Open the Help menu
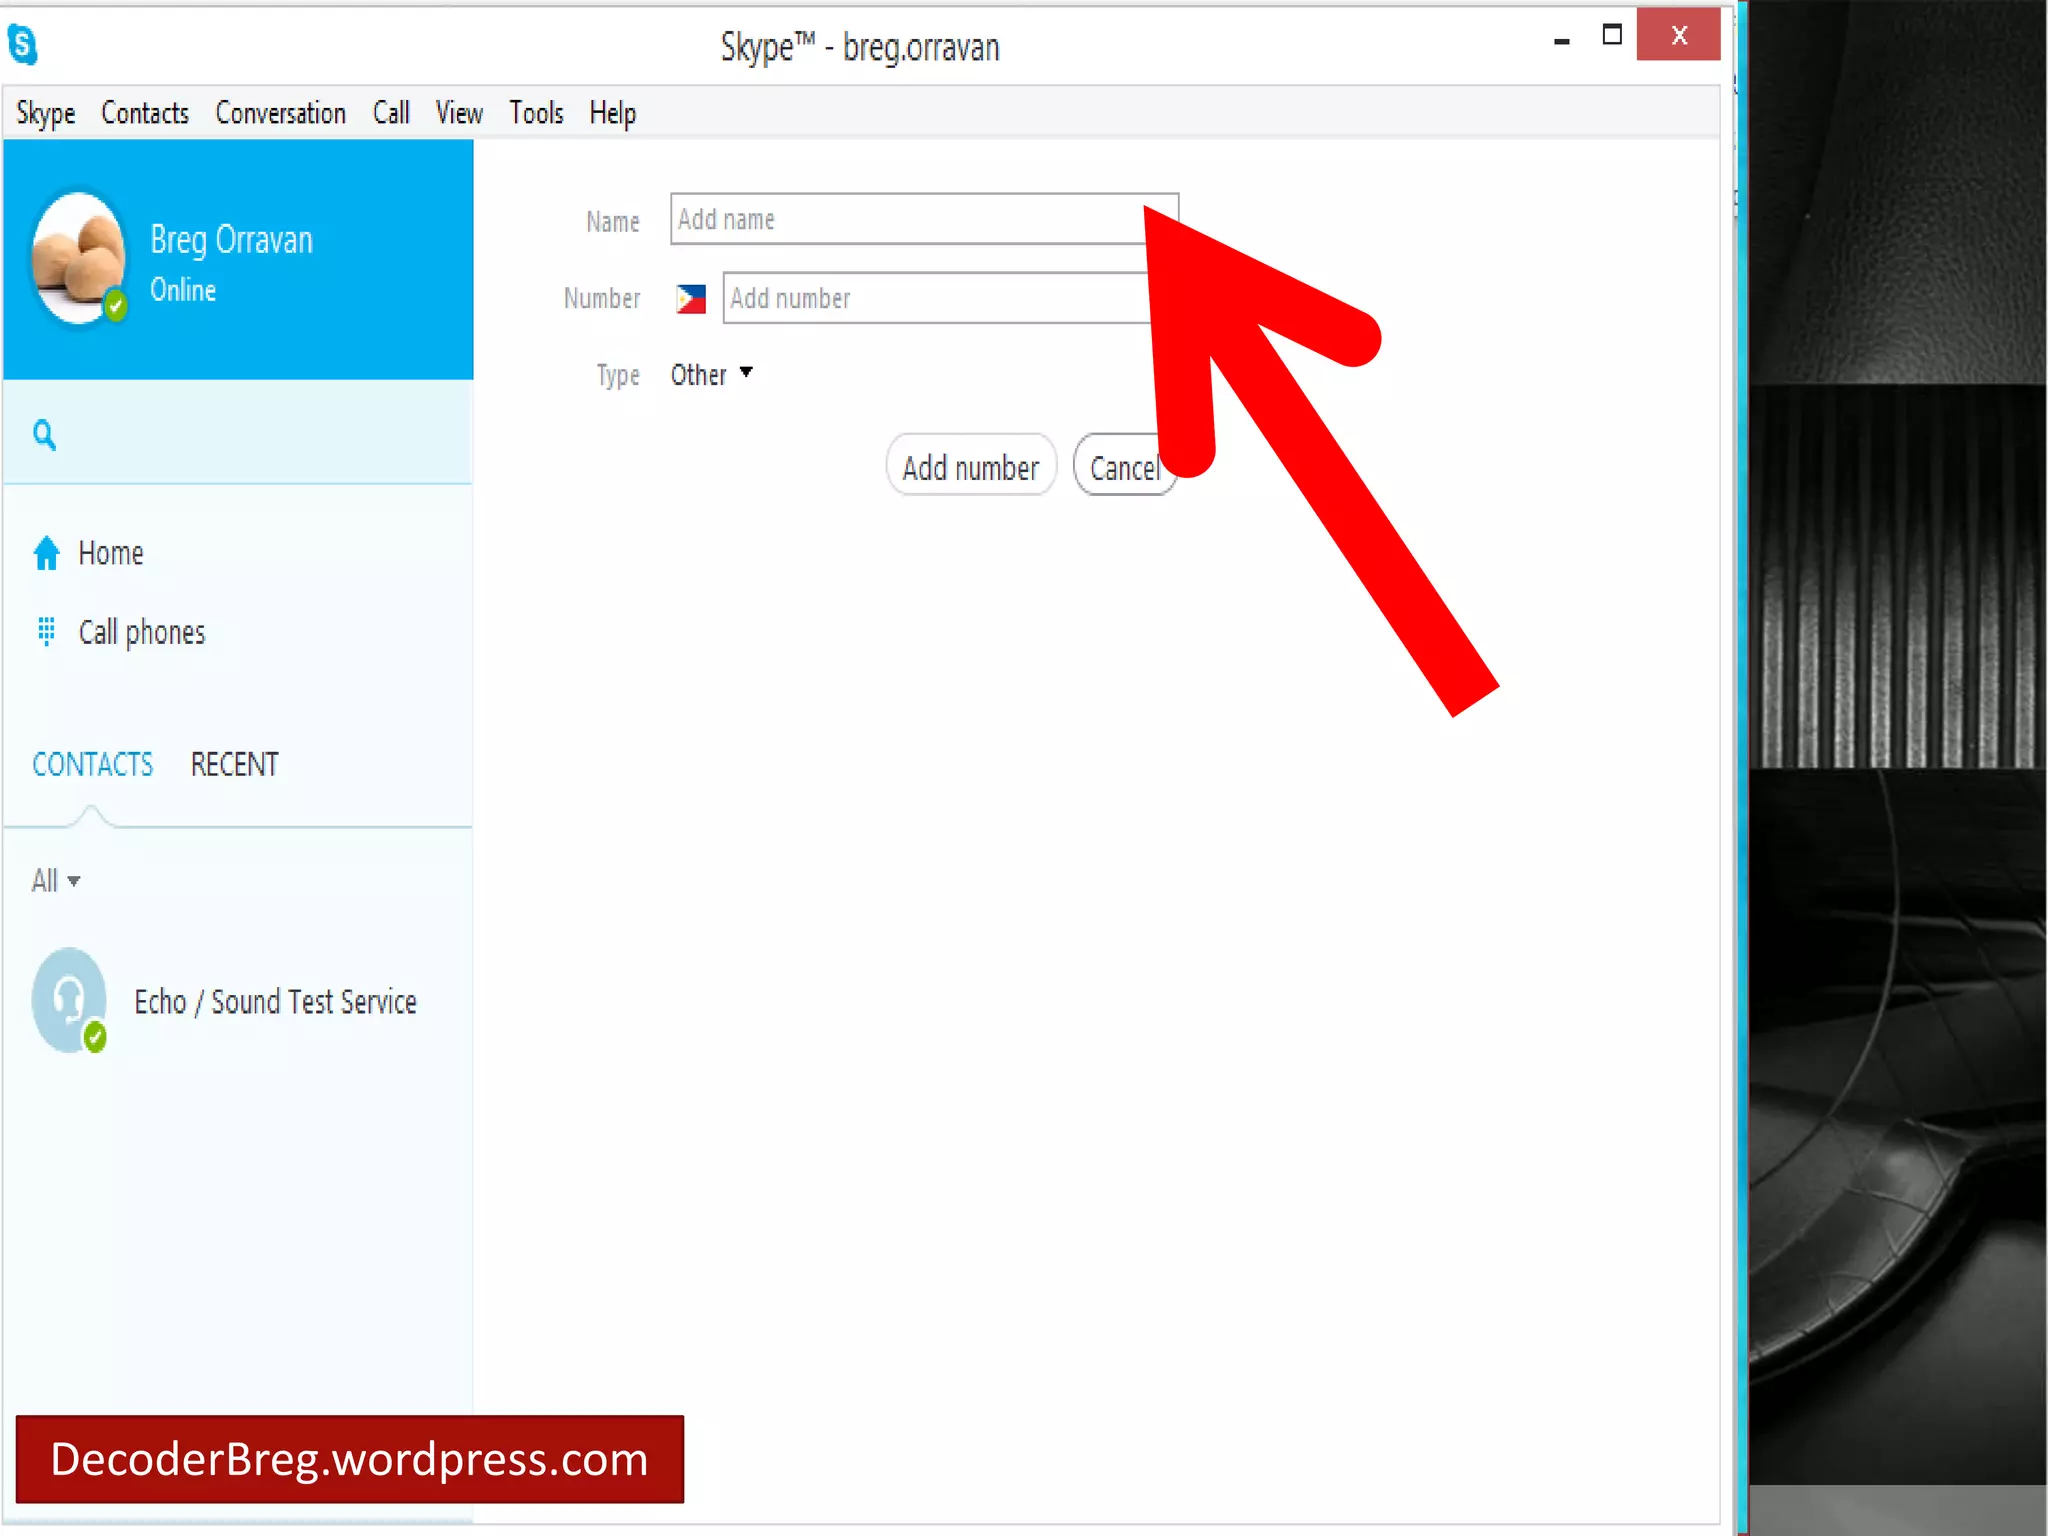The image size is (2048, 1536). [612, 113]
